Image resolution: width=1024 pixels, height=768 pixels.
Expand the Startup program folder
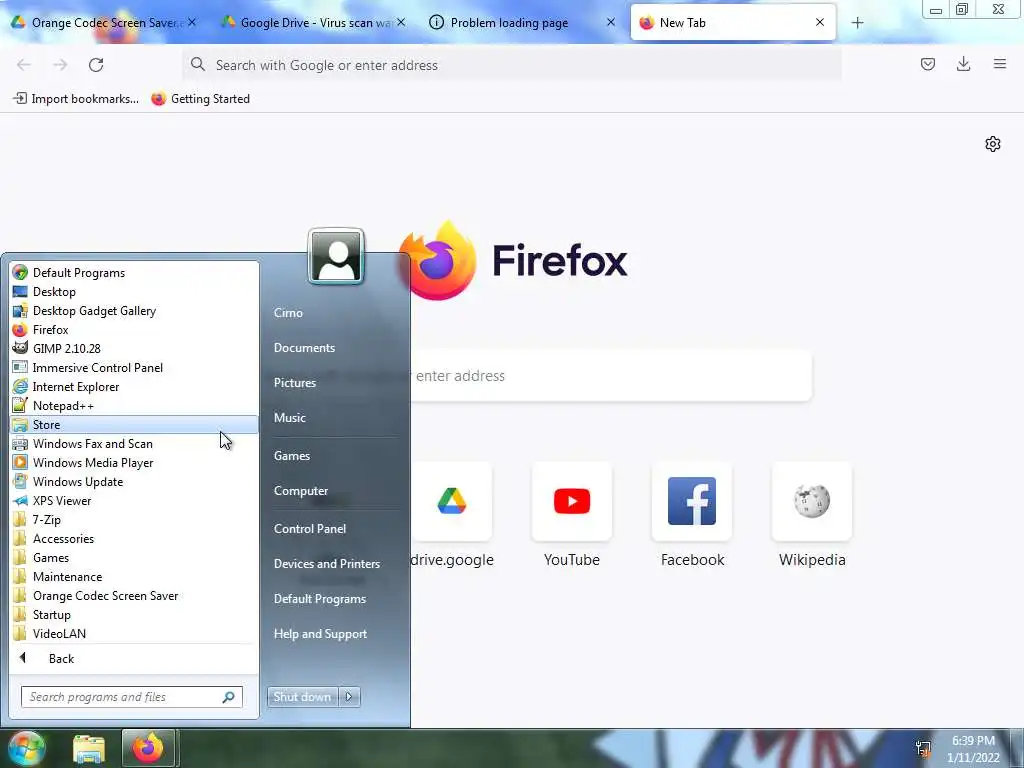(134, 615)
